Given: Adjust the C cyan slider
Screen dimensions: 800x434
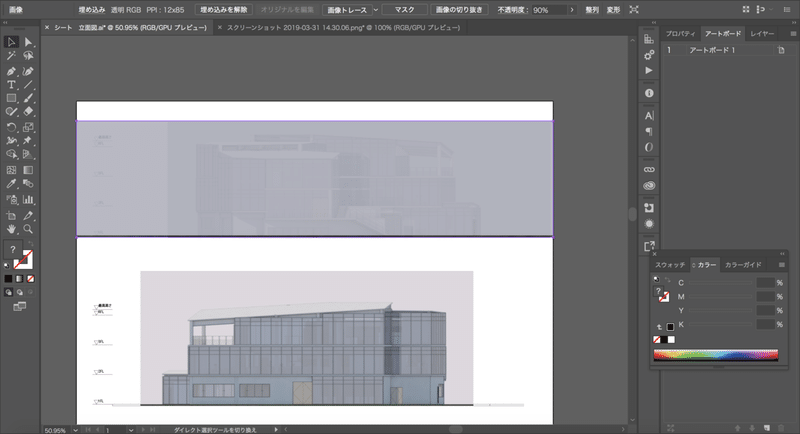Looking at the screenshot, I should click(720, 283).
